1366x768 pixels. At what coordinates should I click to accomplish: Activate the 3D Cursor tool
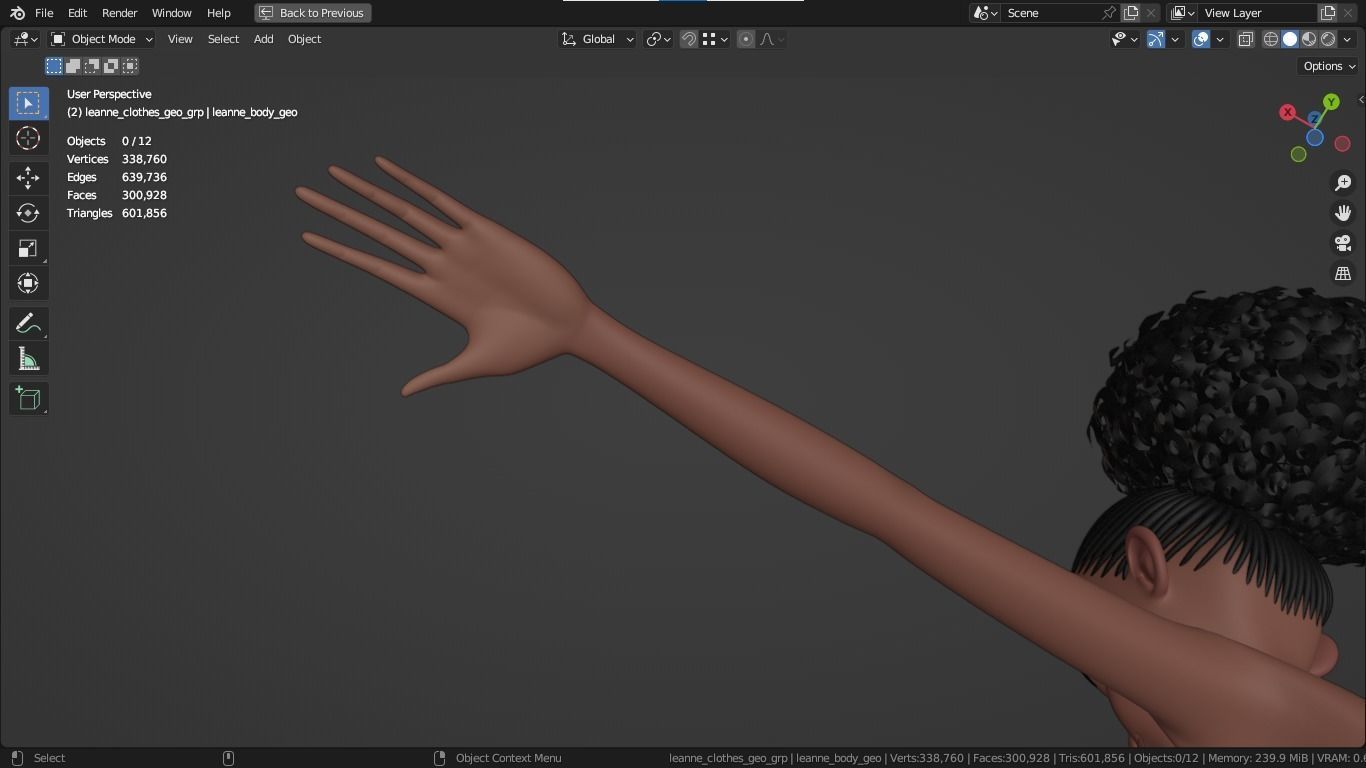point(28,138)
